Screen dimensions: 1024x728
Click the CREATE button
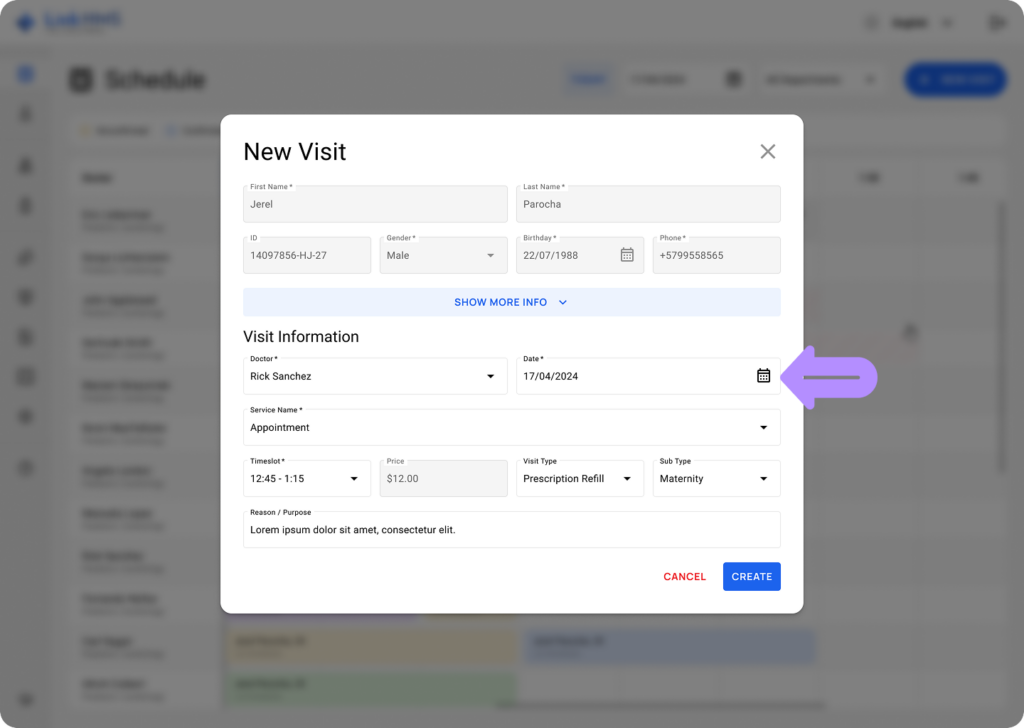tap(752, 577)
